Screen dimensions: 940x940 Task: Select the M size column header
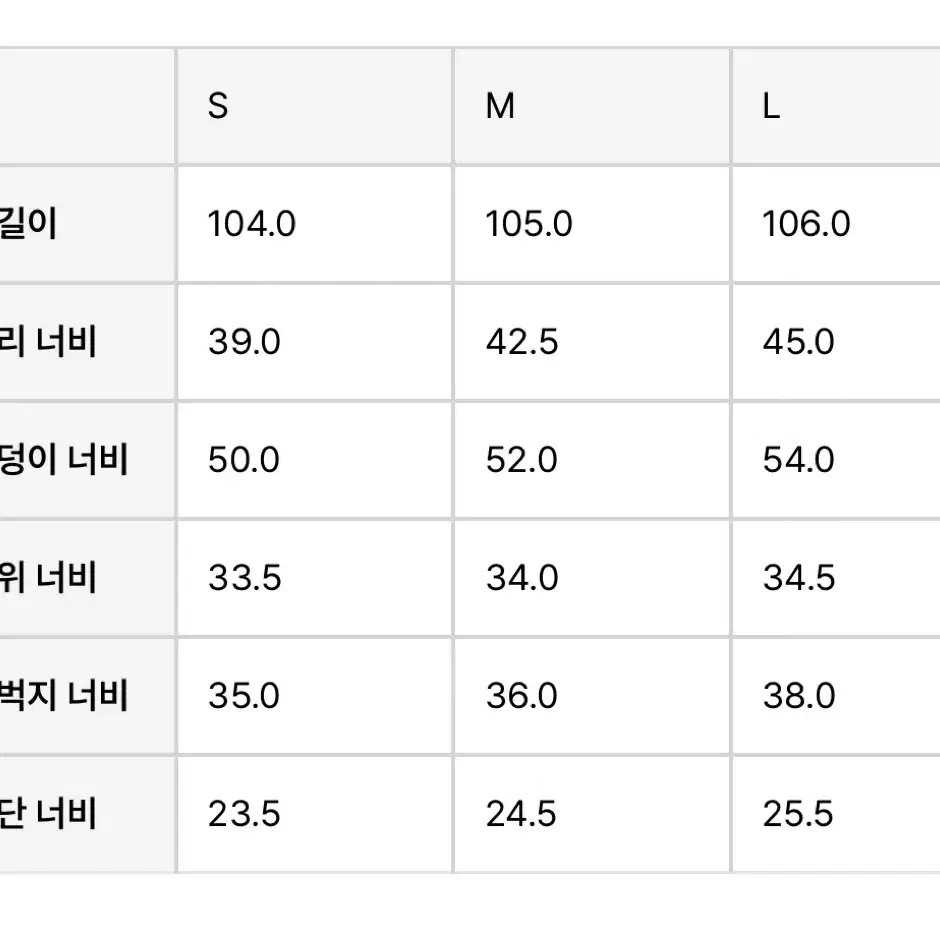pos(592,106)
